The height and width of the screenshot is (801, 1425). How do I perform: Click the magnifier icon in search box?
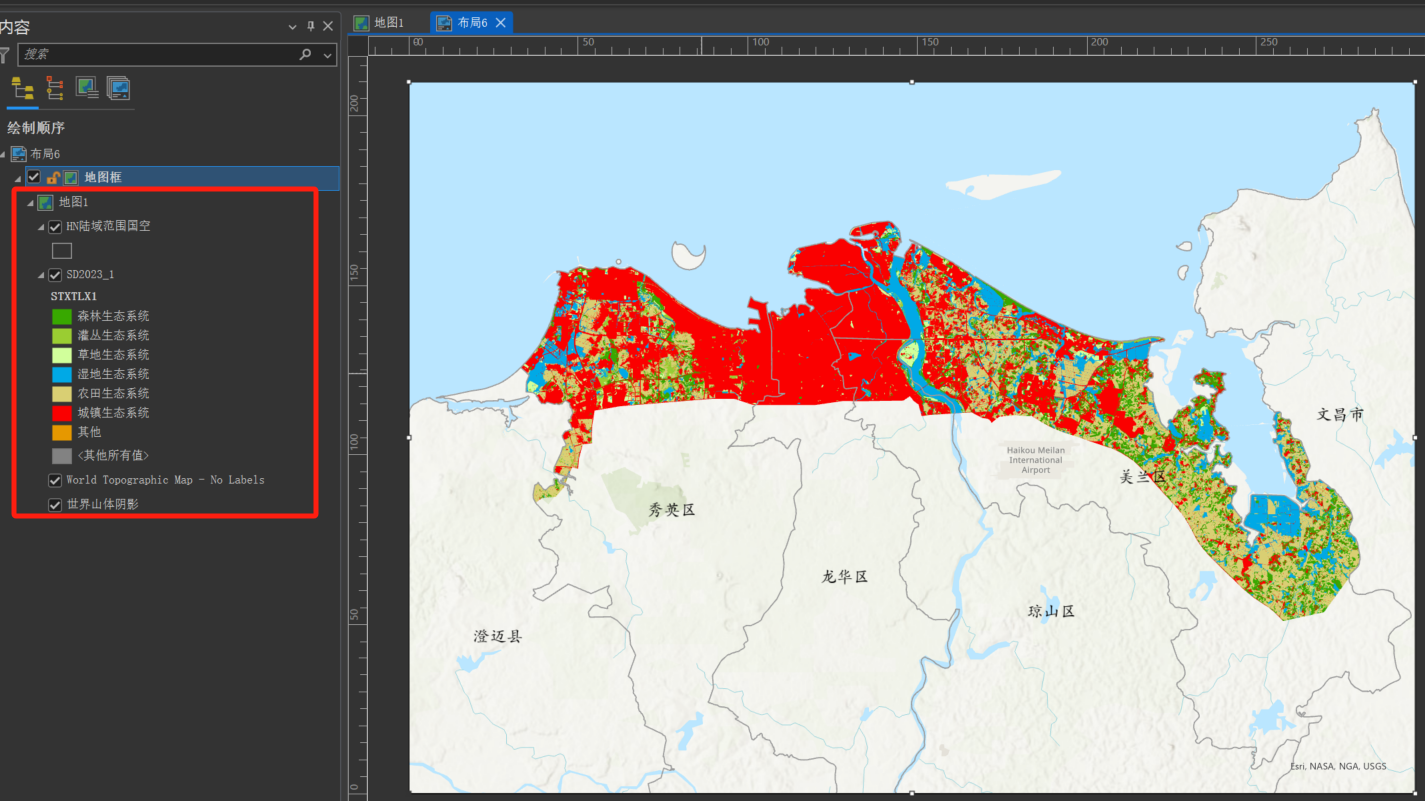(305, 55)
